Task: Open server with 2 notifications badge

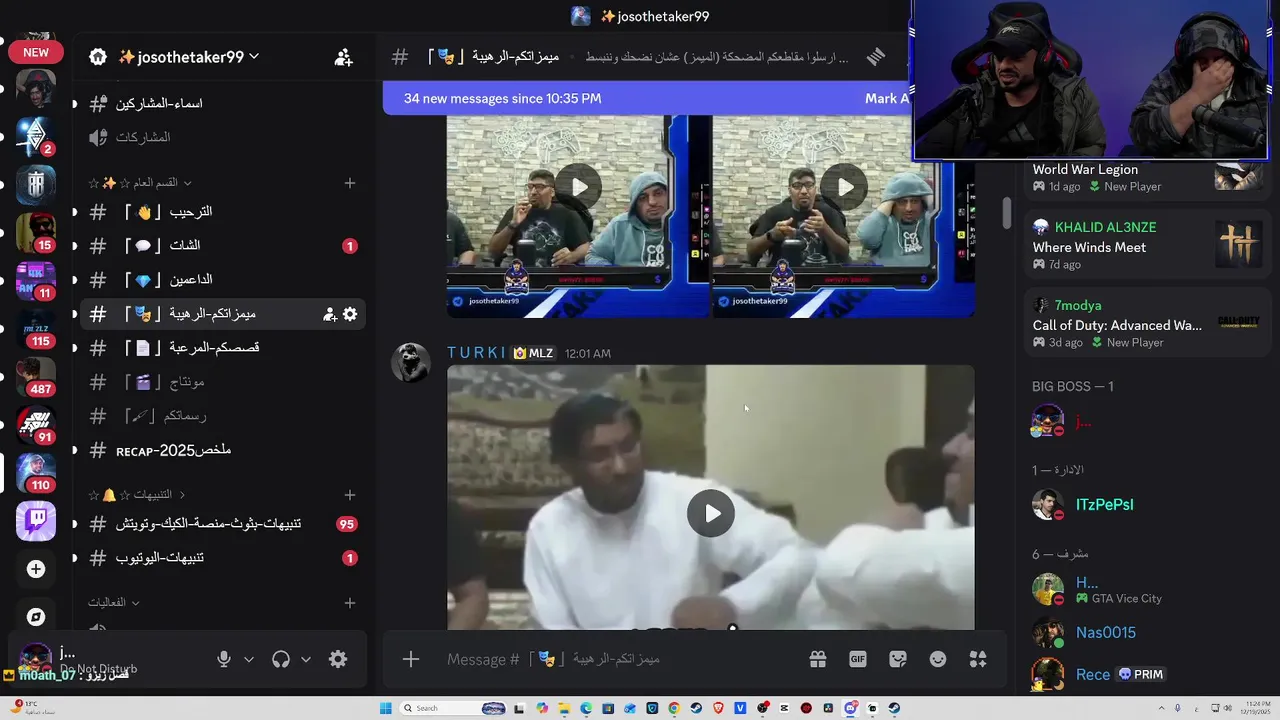Action: (x=36, y=137)
